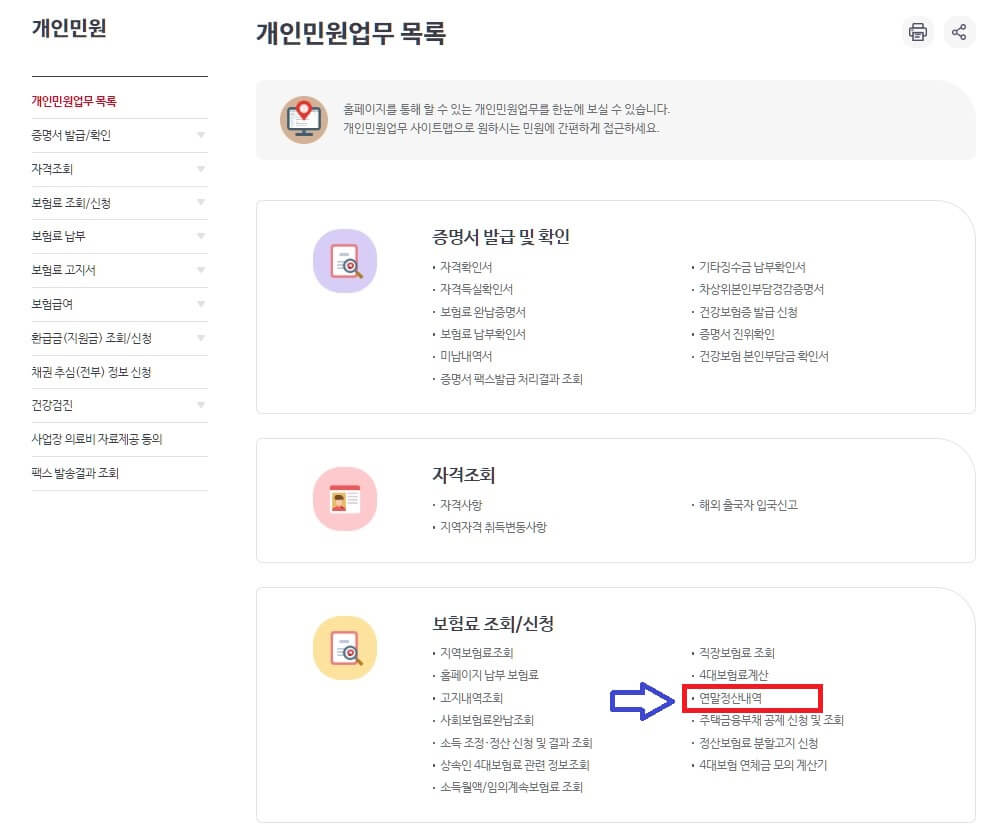Image resolution: width=996 pixels, height=833 pixels.
Task: Open 상속인 4대보험료 관련 정보조회 link
Action: click(x=515, y=766)
